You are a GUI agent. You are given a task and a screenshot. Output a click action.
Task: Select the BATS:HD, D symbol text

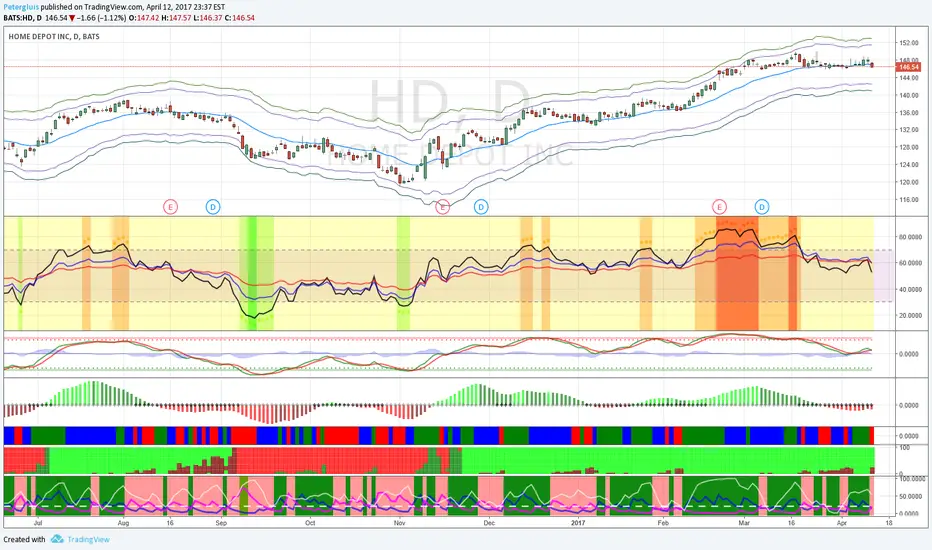tap(23, 18)
